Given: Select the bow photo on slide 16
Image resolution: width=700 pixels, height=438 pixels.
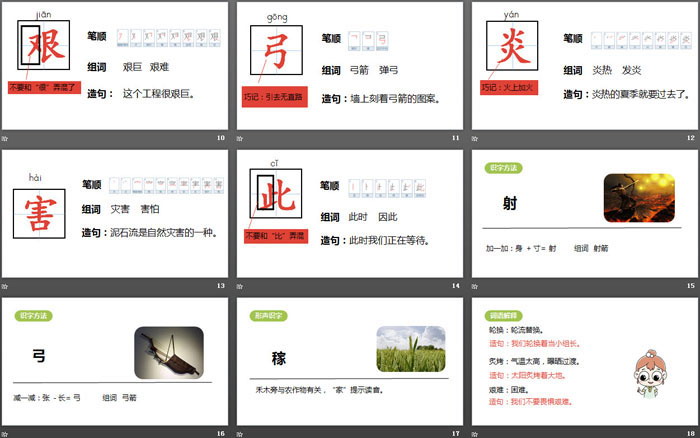Looking at the screenshot, I should 169,351.
